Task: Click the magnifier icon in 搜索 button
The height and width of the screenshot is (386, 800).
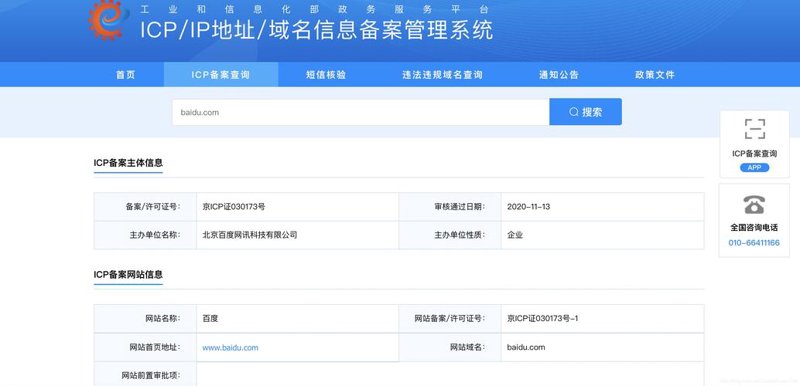Action: click(x=573, y=112)
